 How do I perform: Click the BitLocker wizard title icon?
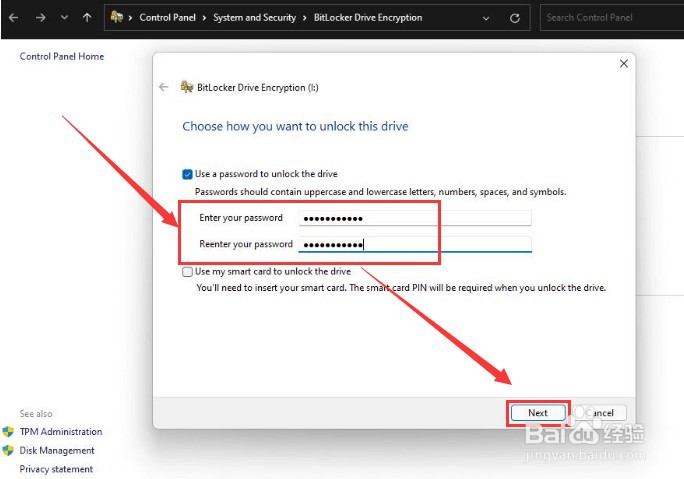click(187, 87)
